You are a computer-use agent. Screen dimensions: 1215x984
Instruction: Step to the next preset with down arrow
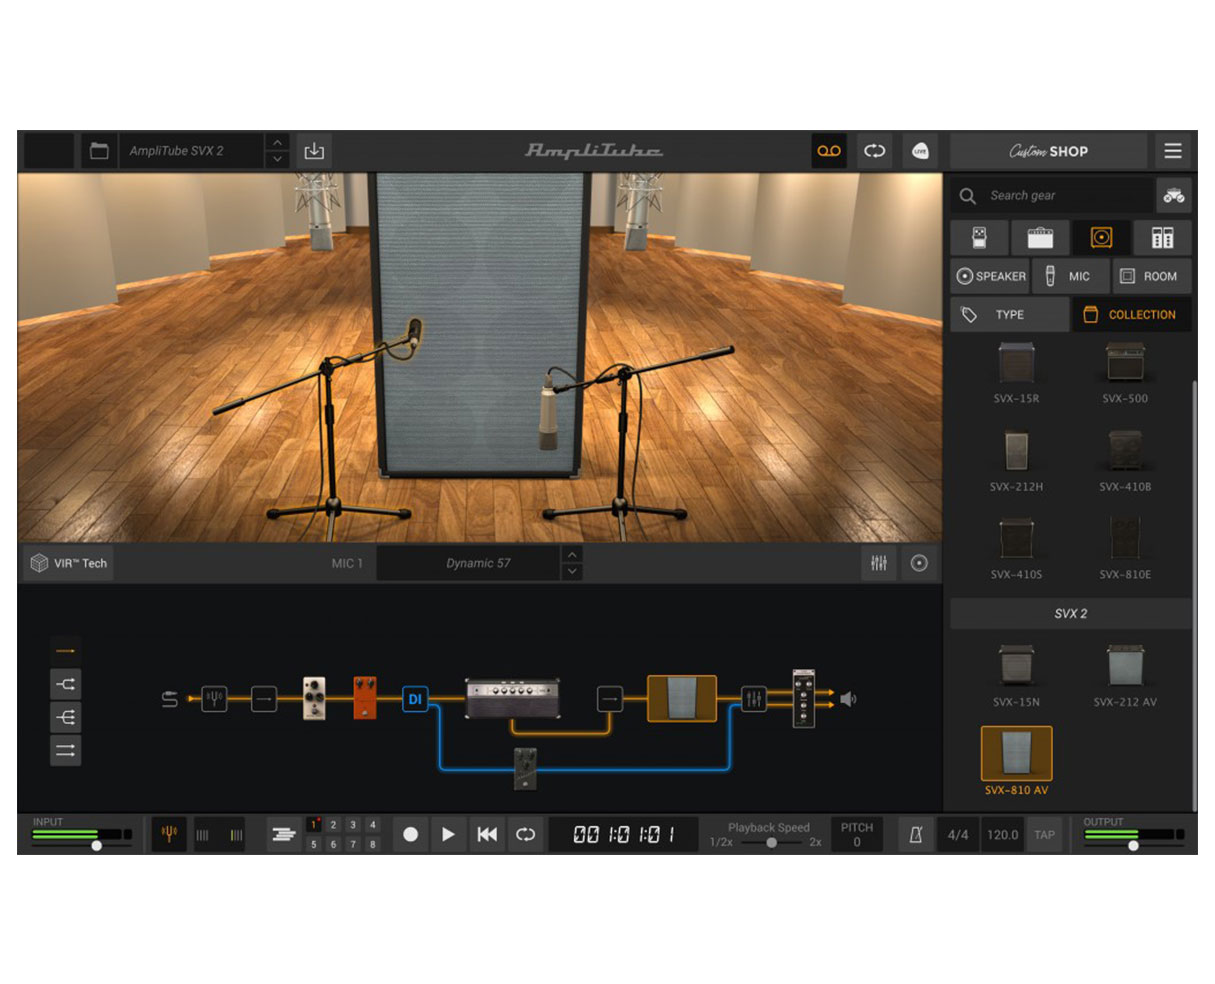278,159
